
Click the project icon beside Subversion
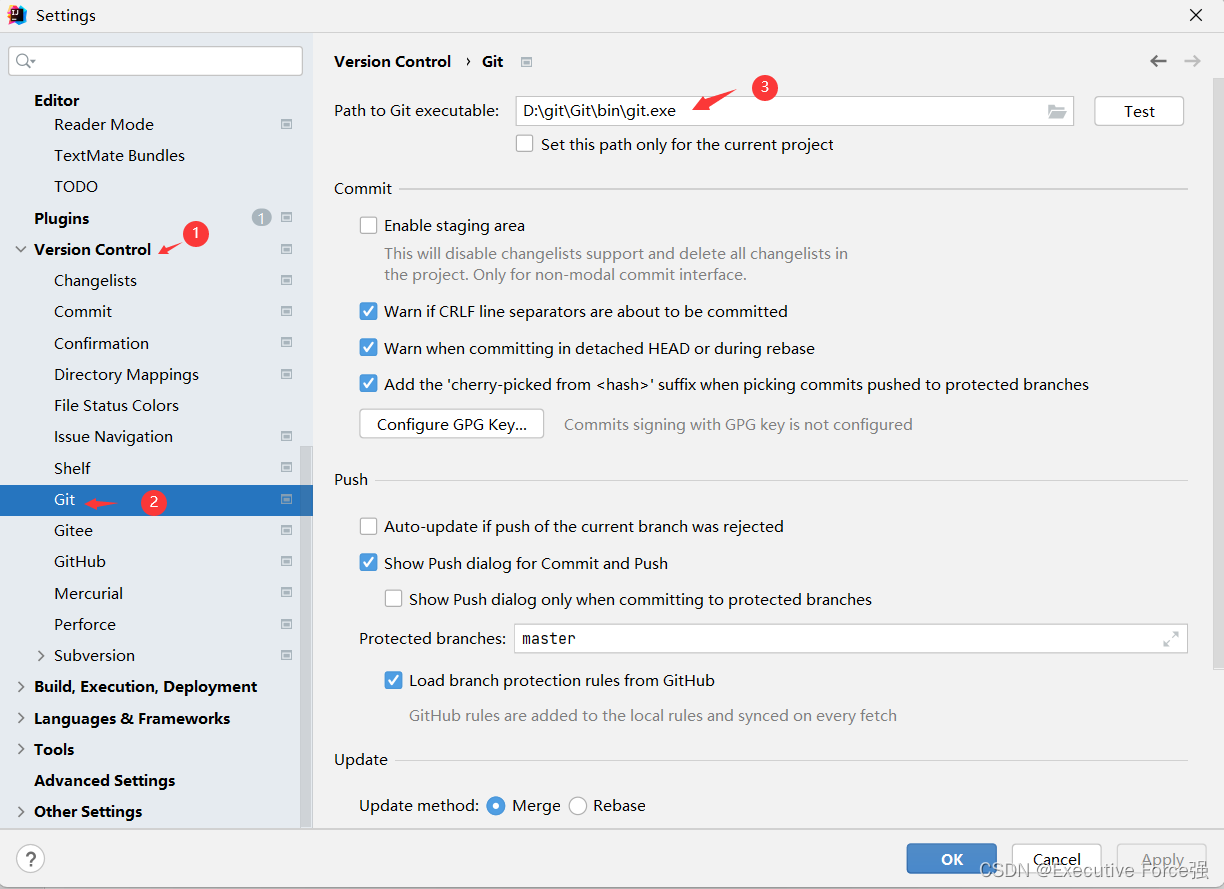click(287, 656)
